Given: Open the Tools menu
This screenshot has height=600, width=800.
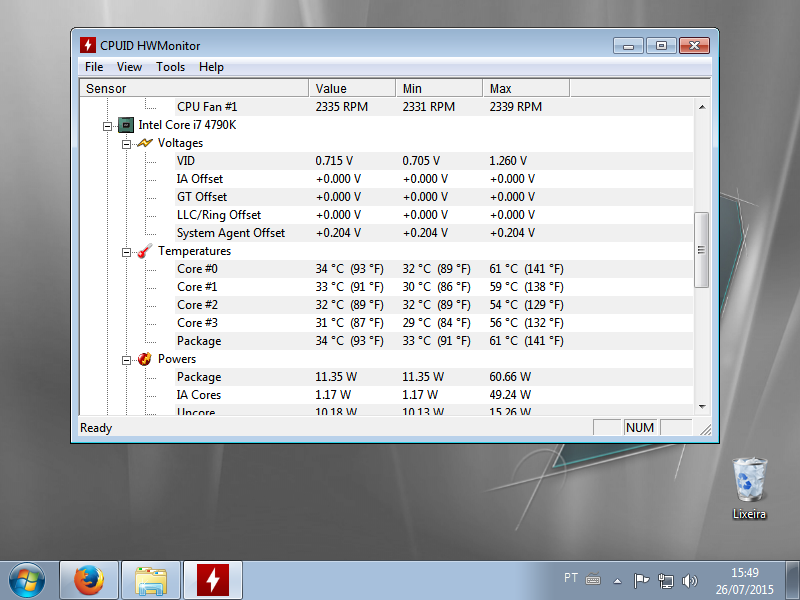Looking at the screenshot, I should (x=170, y=67).
